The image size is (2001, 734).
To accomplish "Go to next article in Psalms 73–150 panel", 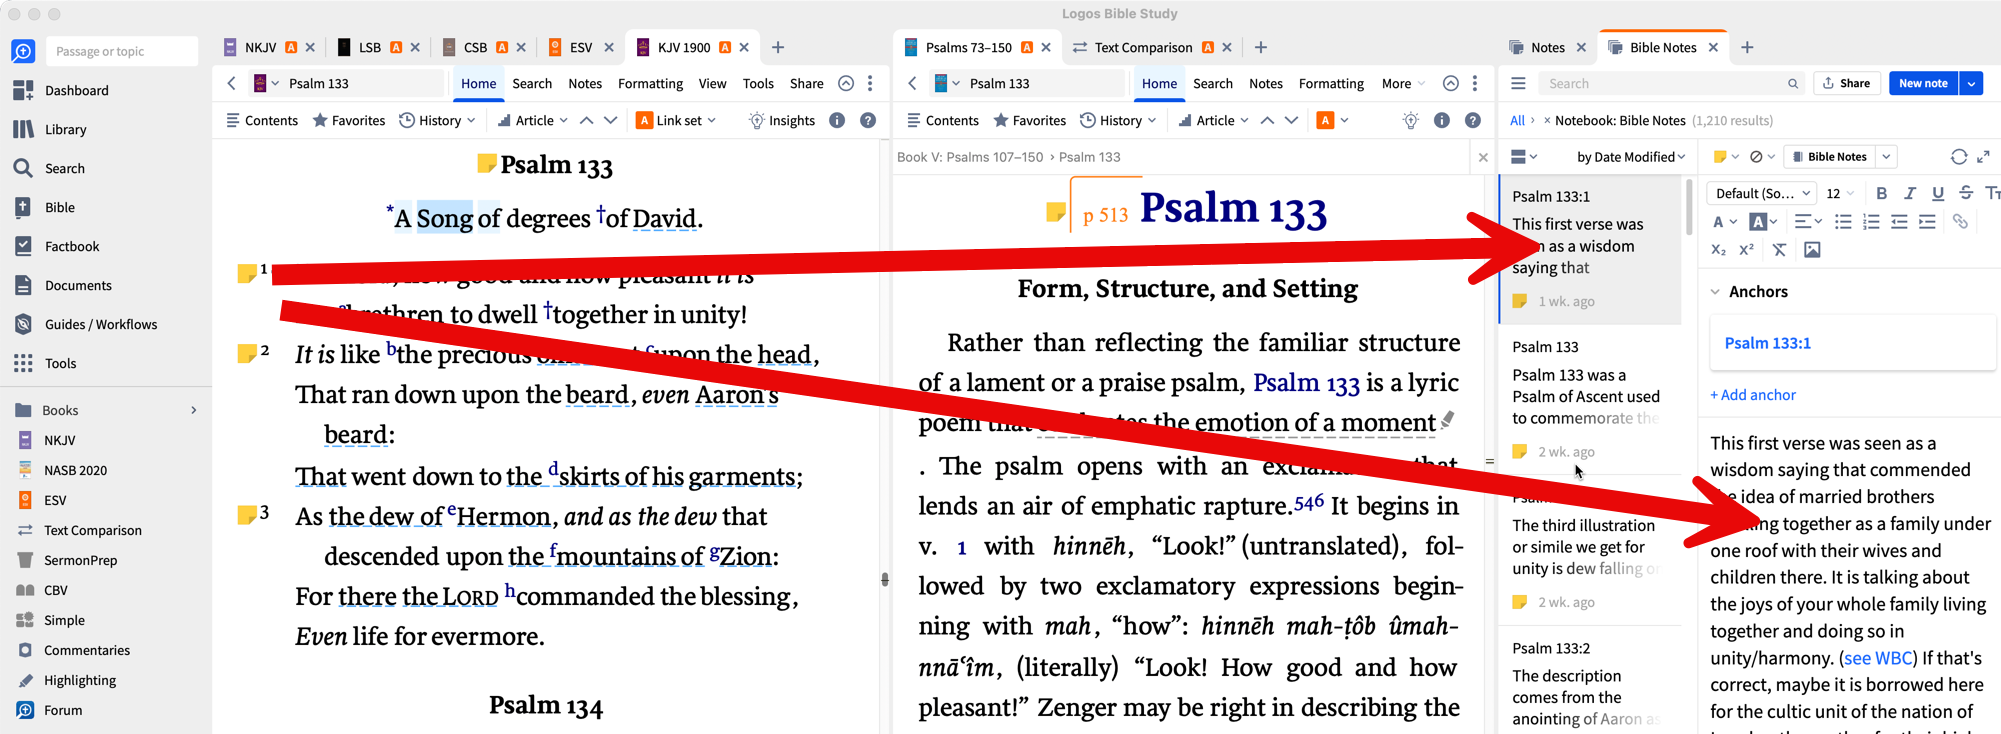I will coord(1292,121).
